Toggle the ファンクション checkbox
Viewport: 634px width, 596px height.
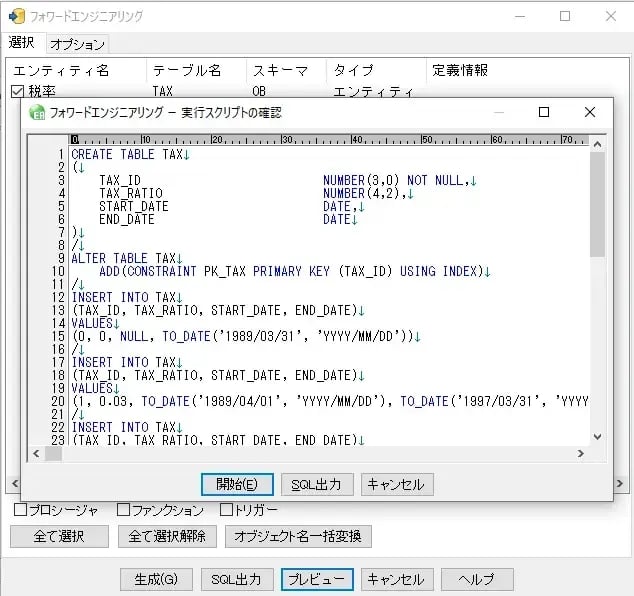tap(124, 510)
